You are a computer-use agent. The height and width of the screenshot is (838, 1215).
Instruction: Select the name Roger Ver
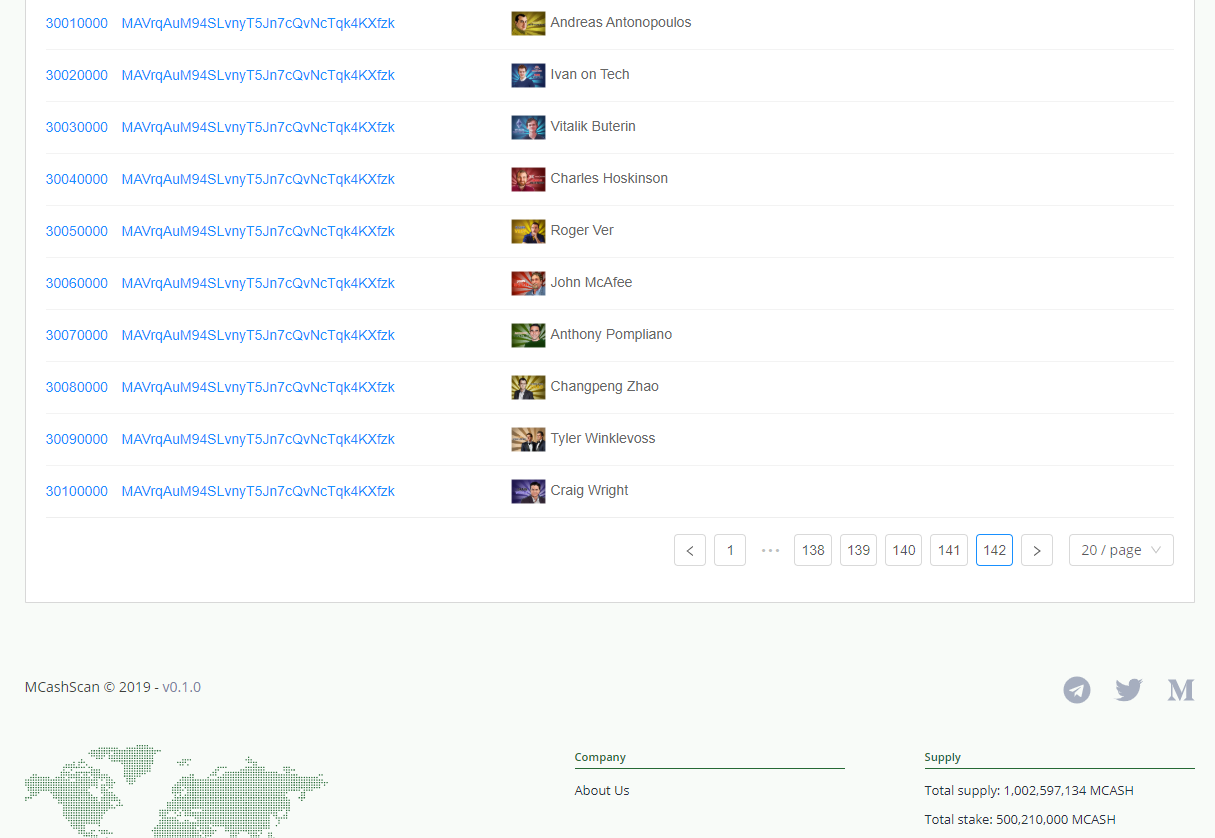[582, 230]
